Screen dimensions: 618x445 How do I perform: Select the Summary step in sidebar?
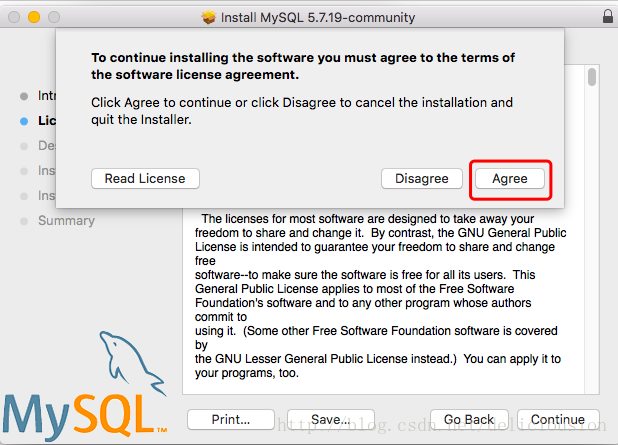tap(66, 221)
